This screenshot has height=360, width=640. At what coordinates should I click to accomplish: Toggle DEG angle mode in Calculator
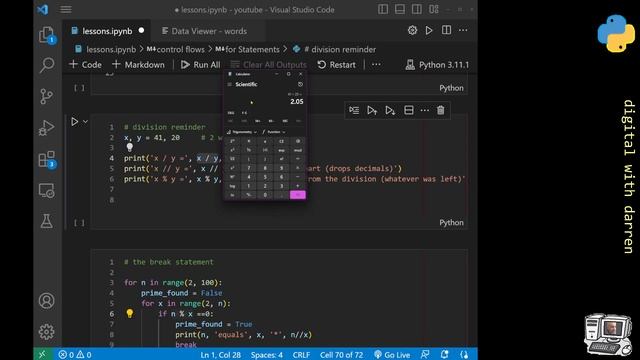[x=231, y=113]
